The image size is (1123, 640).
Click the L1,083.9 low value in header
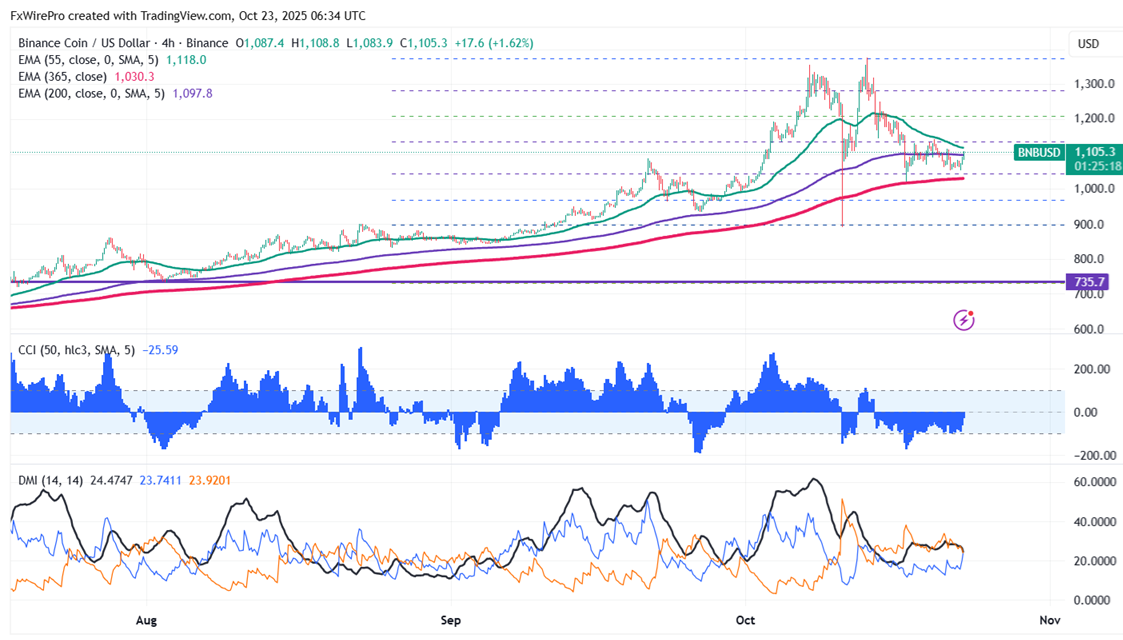[370, 43]
